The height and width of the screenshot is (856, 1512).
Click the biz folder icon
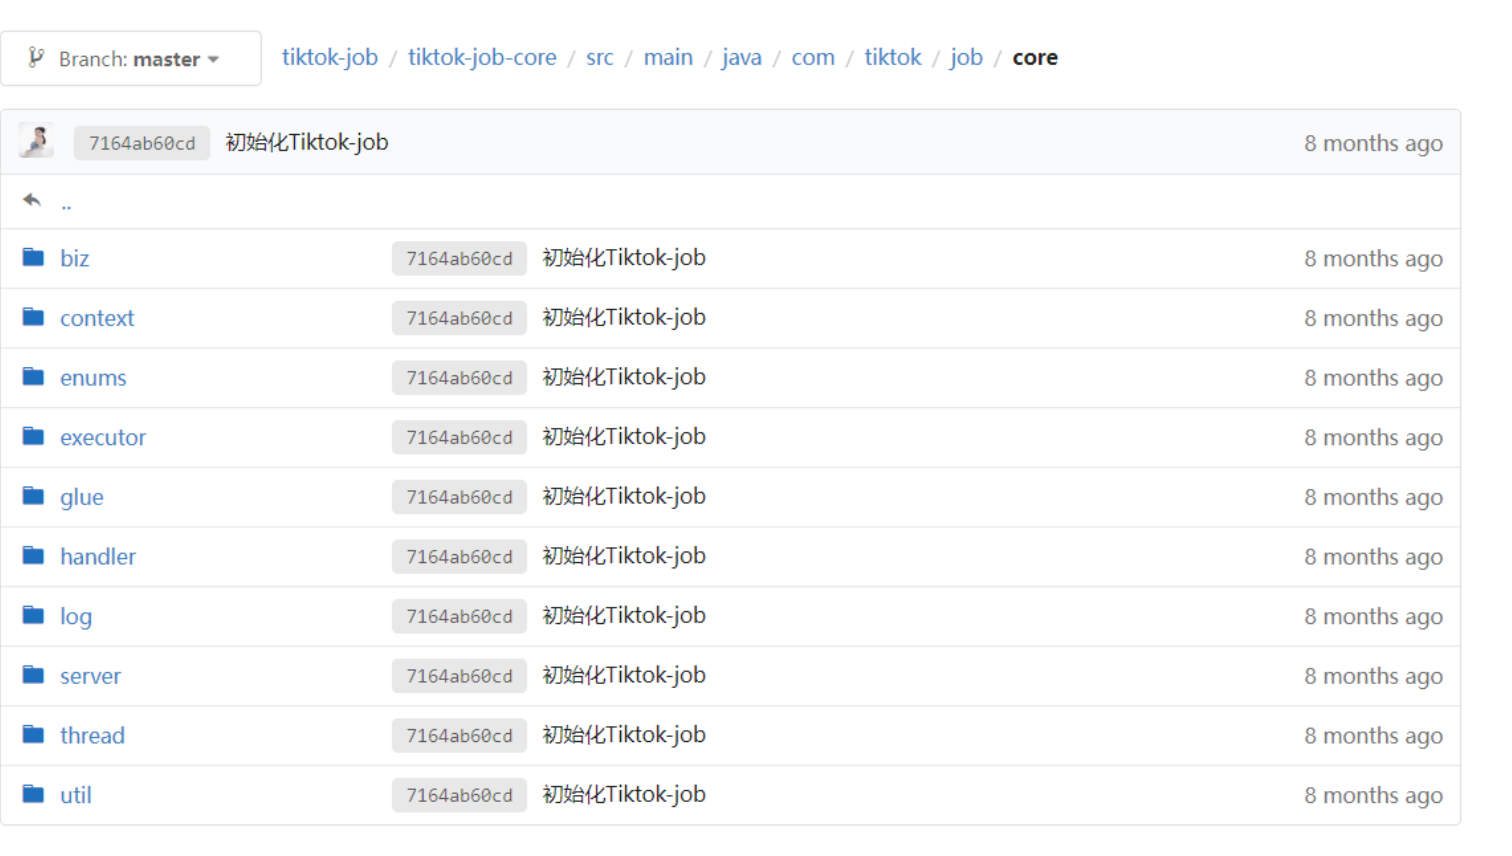click(34, 258)
